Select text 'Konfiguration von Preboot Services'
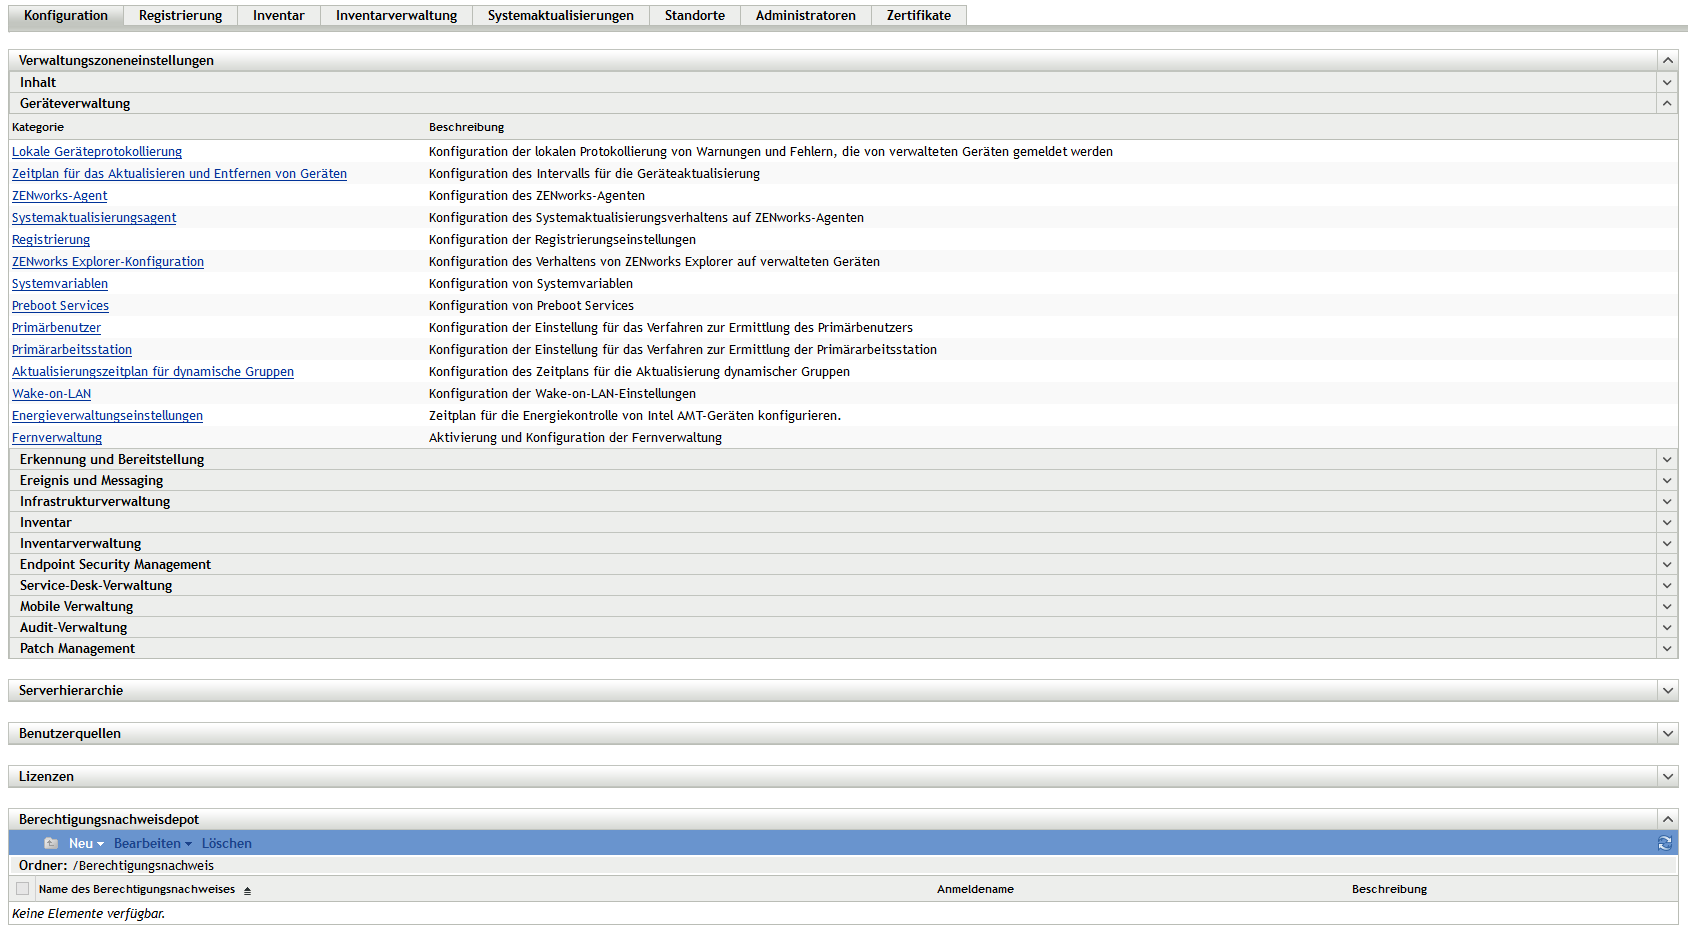The height and width of the screenshot is (936, 1688). tap(531, 306)
